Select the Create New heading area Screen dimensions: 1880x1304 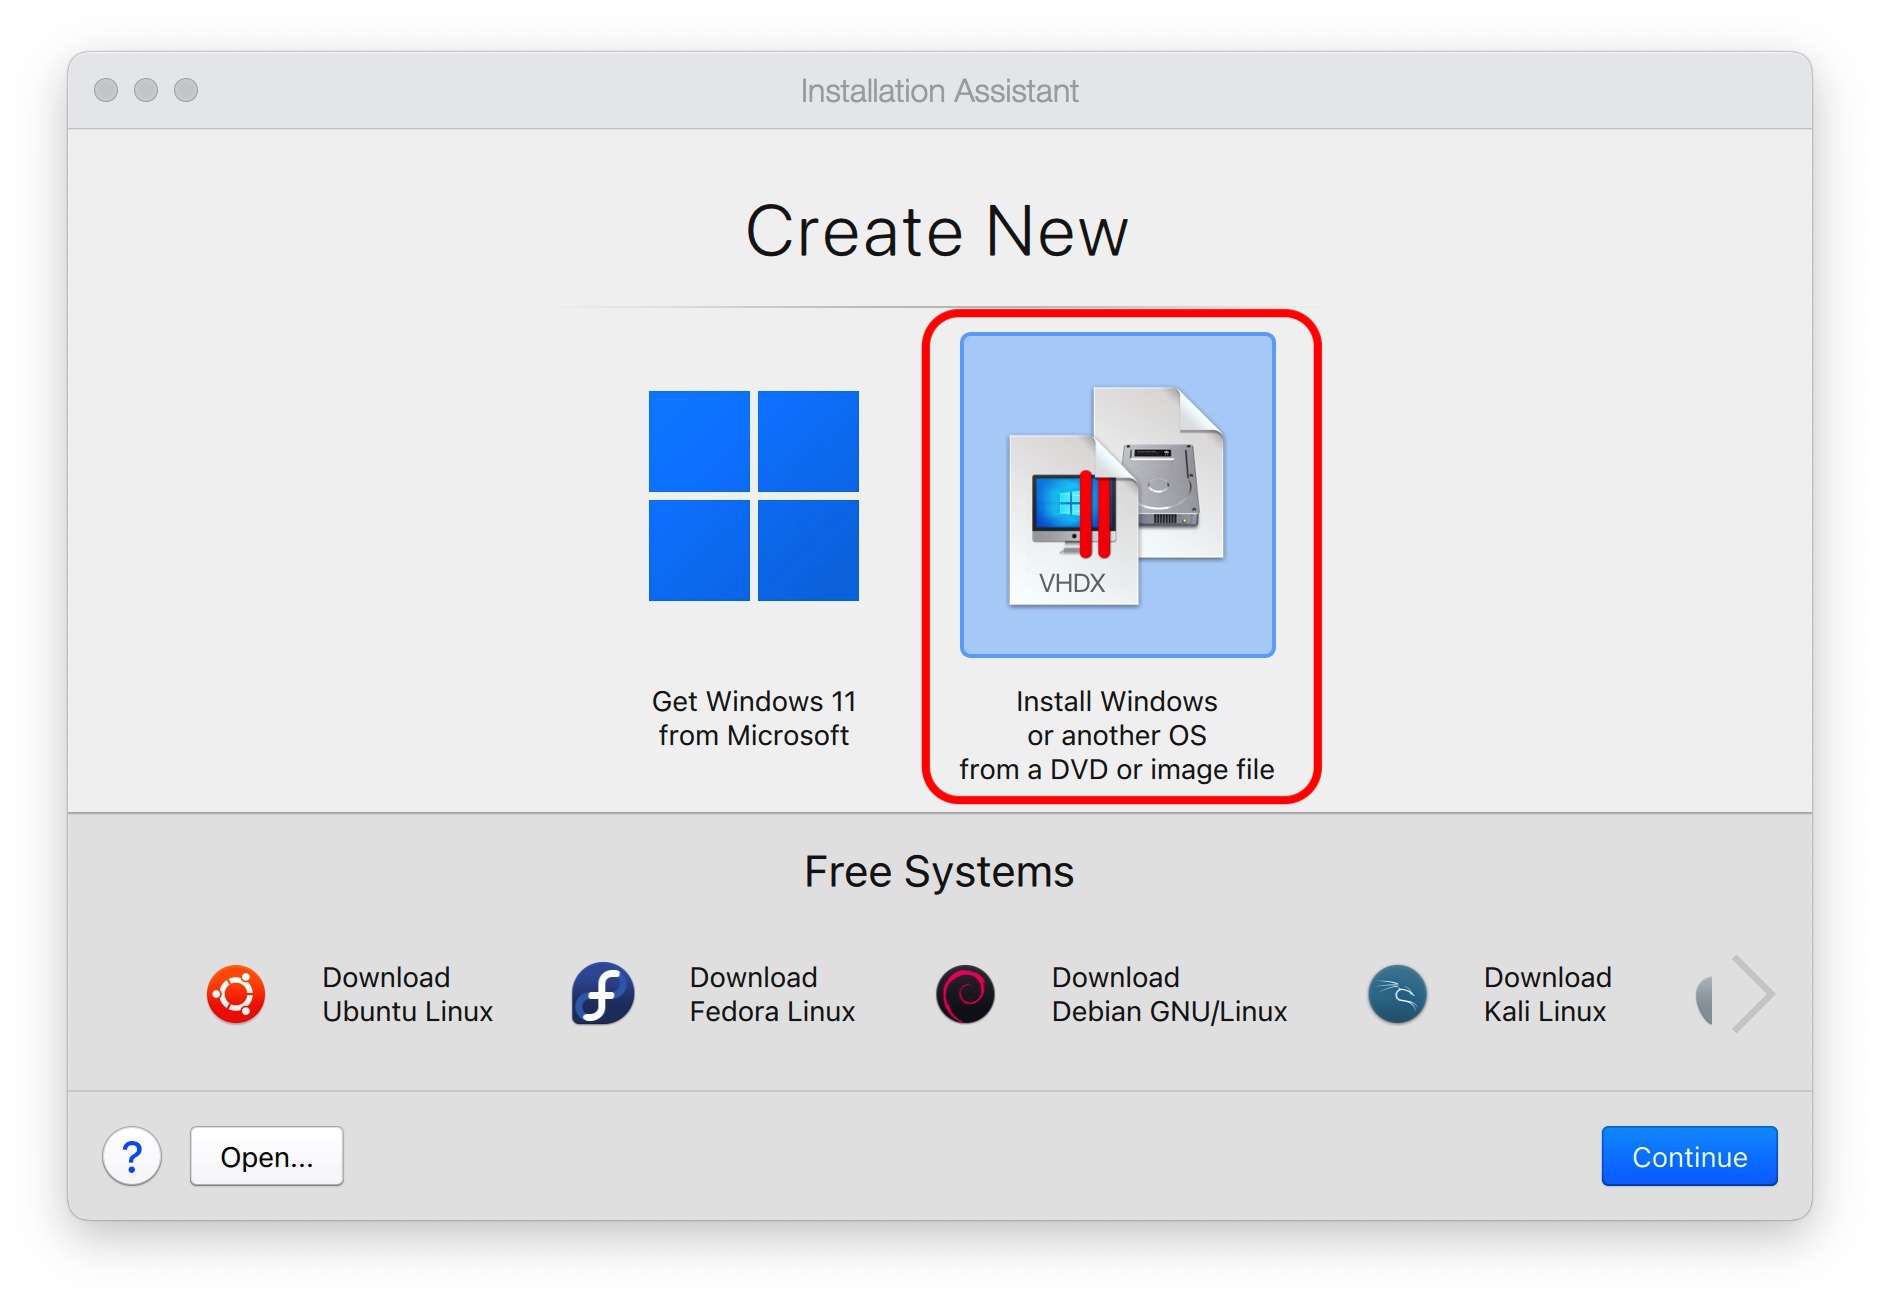939,230
